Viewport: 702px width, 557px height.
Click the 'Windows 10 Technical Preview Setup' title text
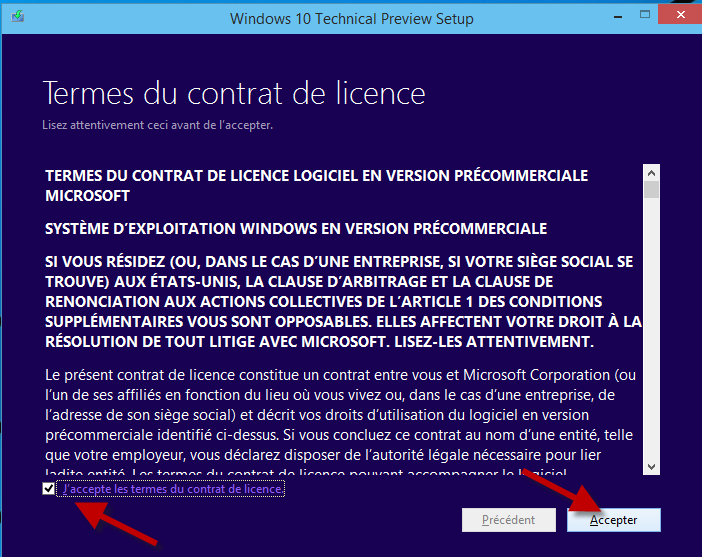coord(351,19)
